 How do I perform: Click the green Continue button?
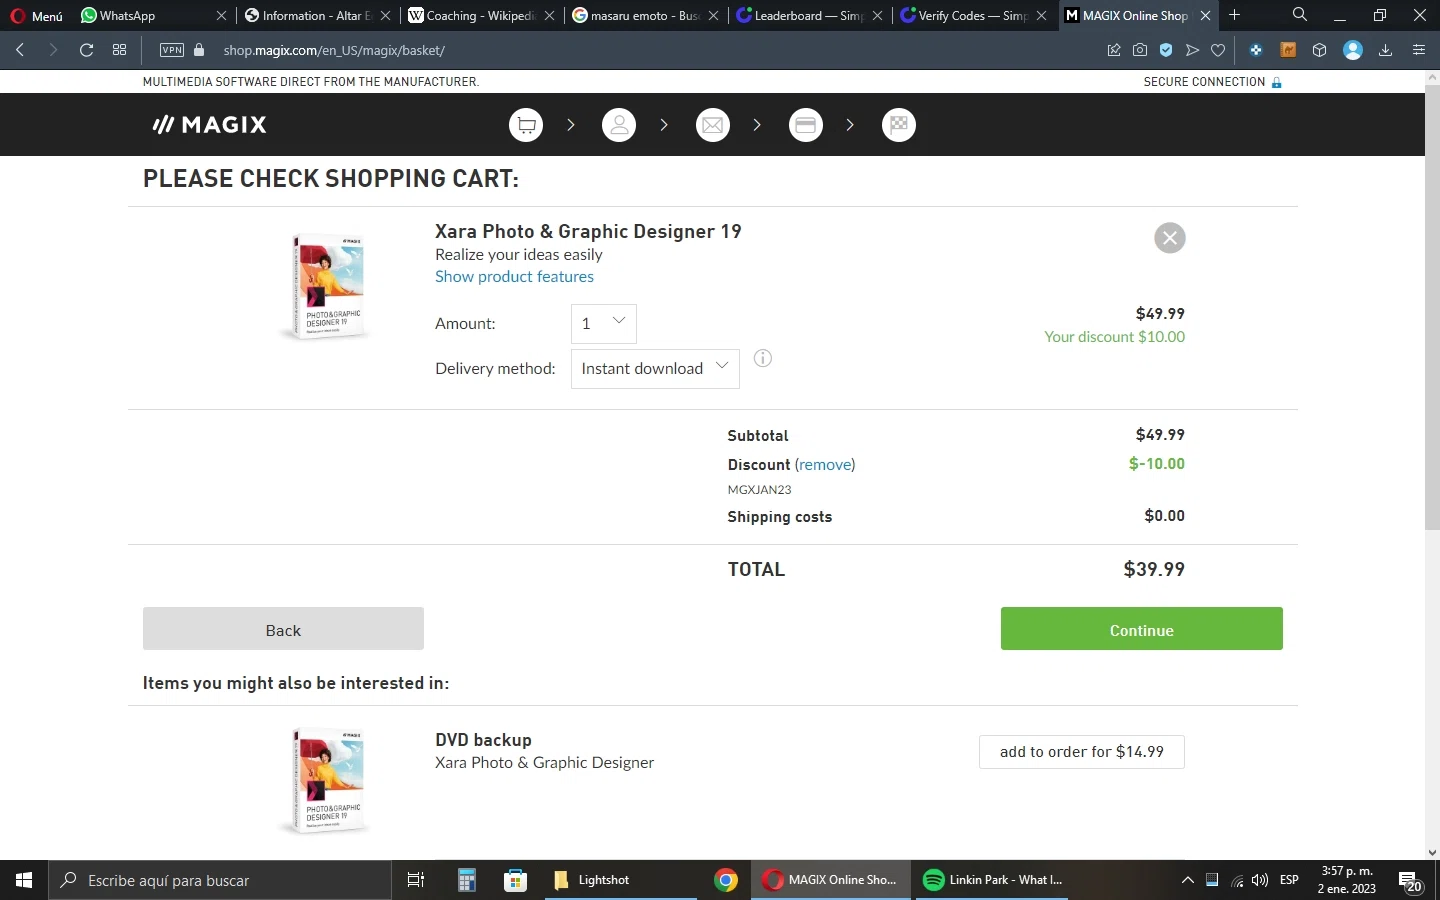click(x=1141, y=629)
